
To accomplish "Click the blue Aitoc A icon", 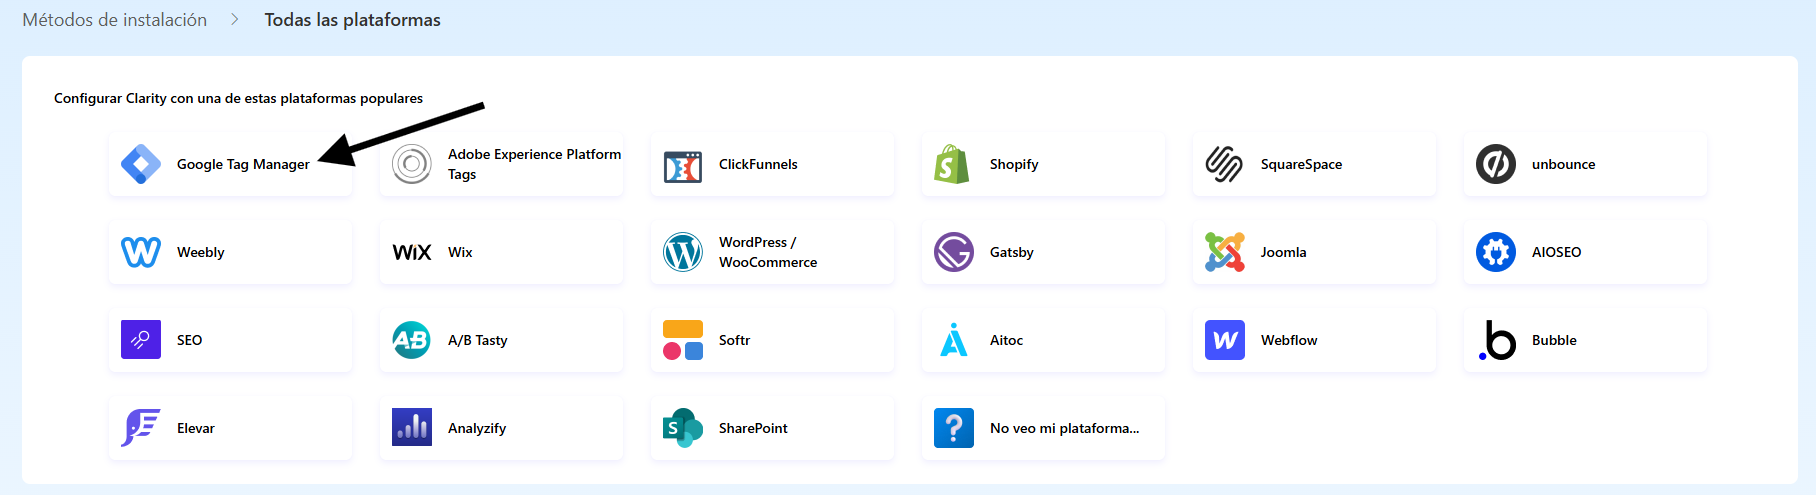I will pyautogui.click(x=954, y=340).
